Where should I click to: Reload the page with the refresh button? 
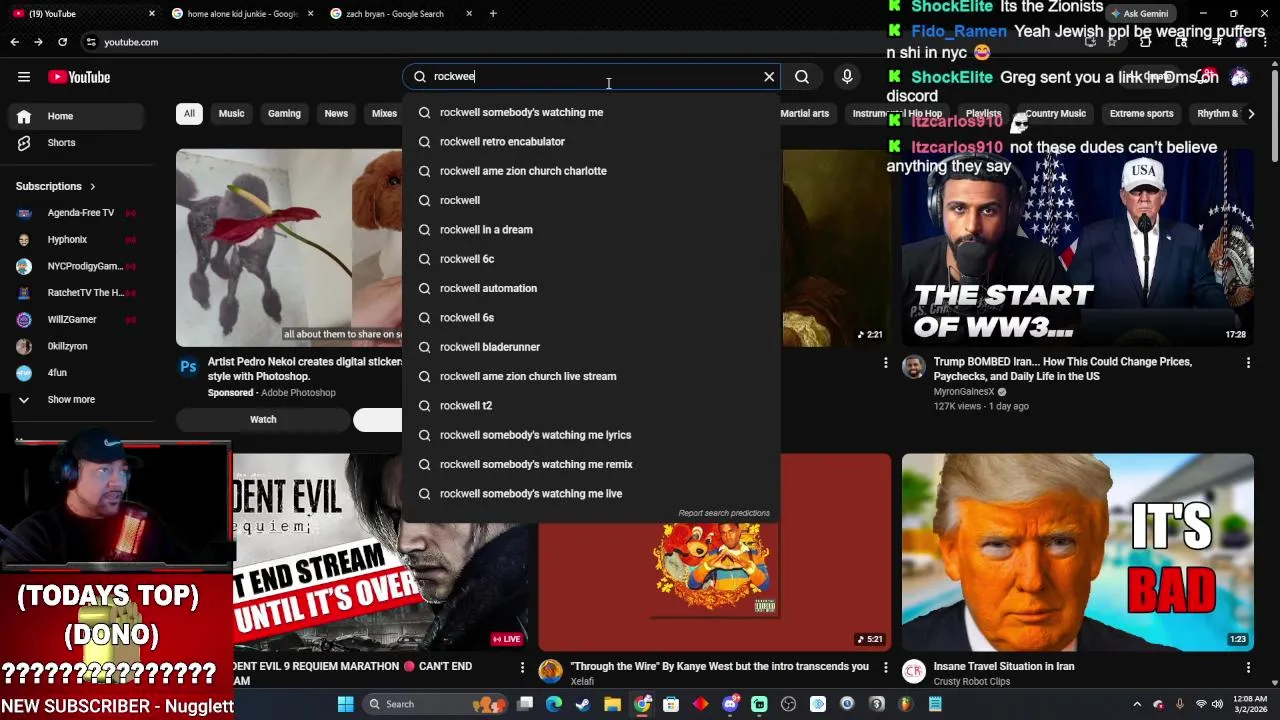tap(62, 42)
